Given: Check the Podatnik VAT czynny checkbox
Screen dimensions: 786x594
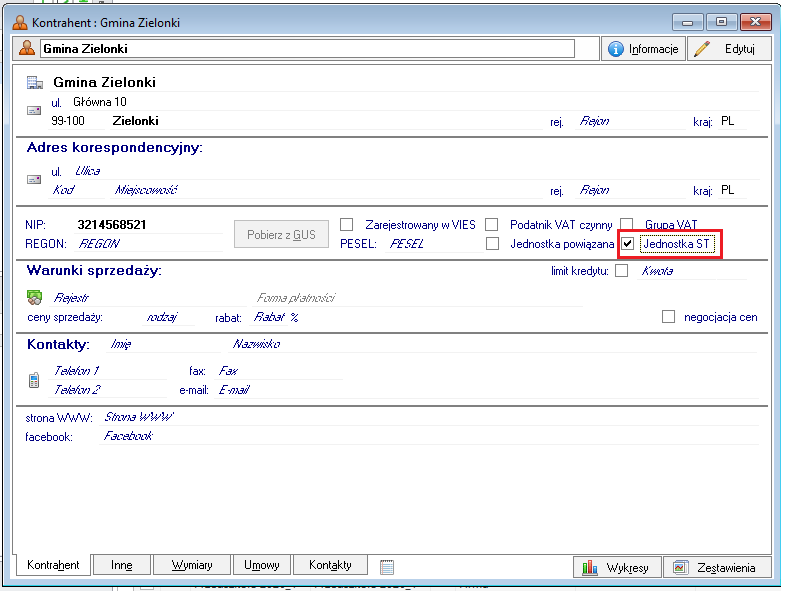Looking at the screenshot, I should click(492, 225).
